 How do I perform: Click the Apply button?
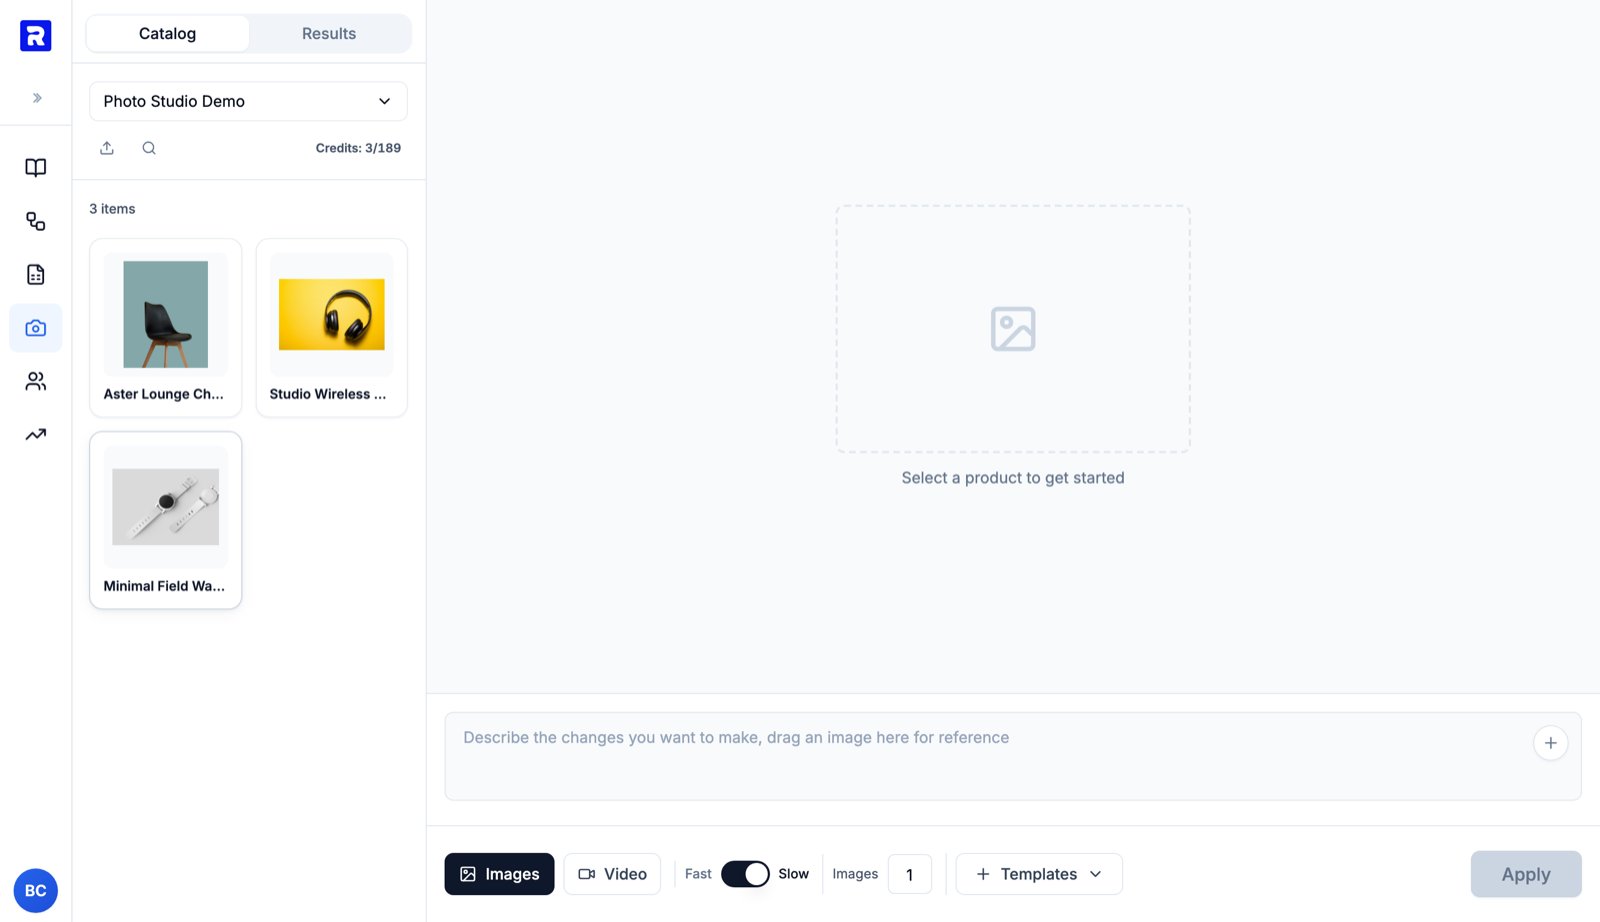pyautogui.click(x=1526, y=874)
